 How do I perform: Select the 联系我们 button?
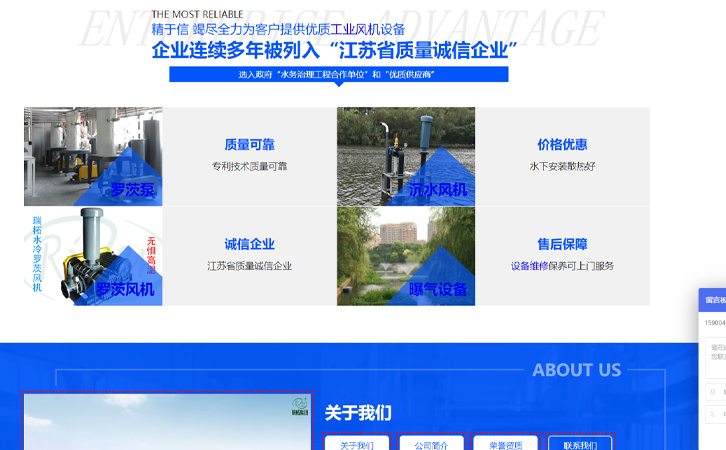click(580, 444)
